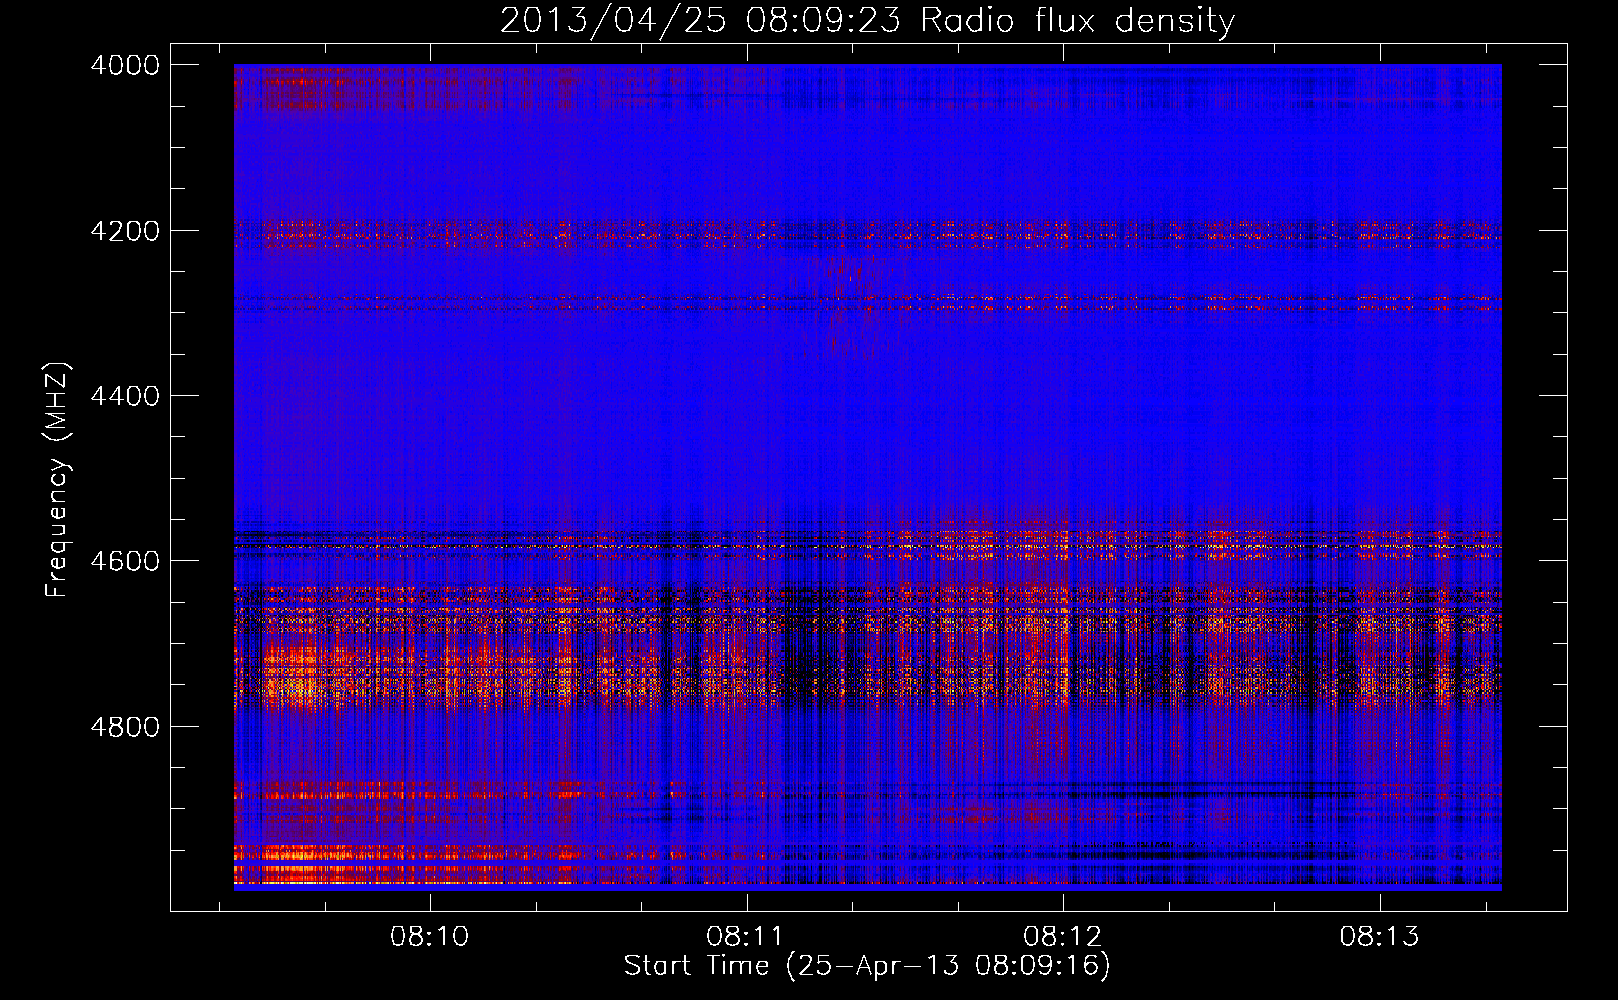Click the 4800 frequency tick label
This screenshot has height=1000, width=1618.
(125, 727)
